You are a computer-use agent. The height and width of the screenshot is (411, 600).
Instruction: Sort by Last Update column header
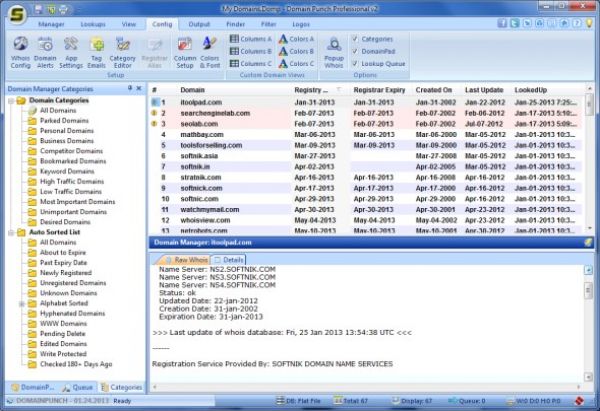tap(484, 90)
